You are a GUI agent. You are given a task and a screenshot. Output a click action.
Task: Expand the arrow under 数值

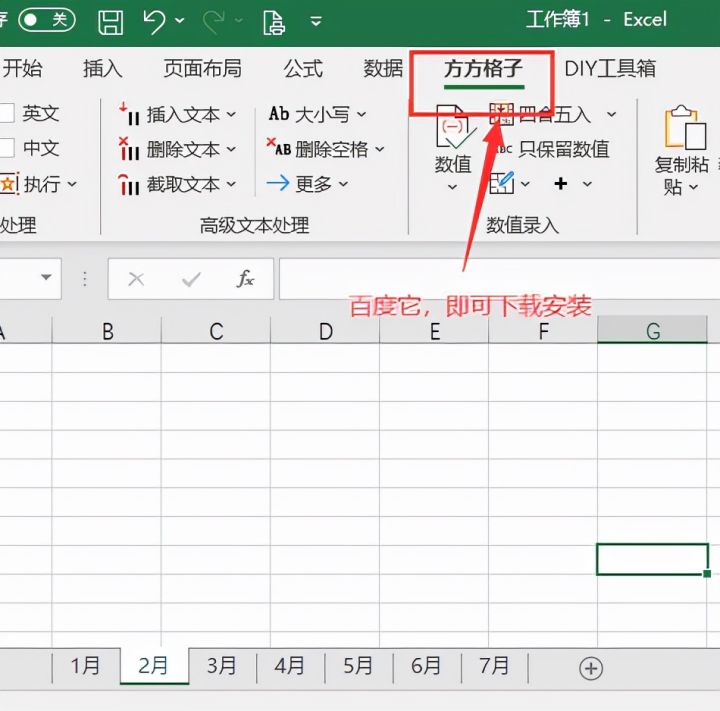click(x=452, y=187)
